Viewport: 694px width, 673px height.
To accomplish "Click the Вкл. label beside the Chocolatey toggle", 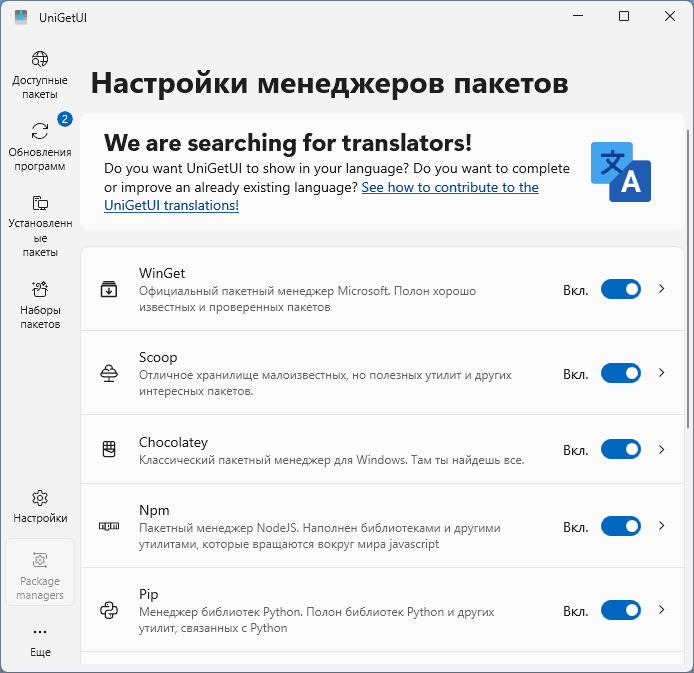I will point(576,450).
